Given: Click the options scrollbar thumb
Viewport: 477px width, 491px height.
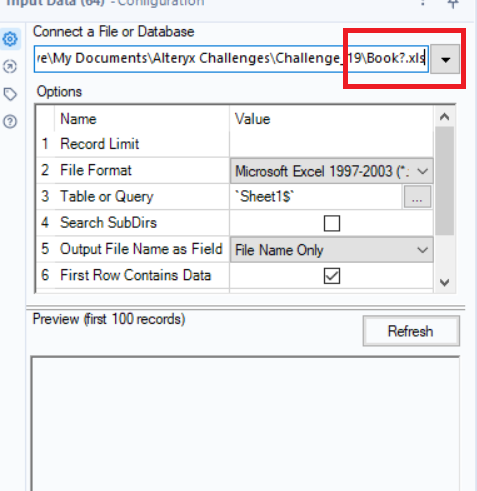Looking at the screenshot, I should pos(444,181).
